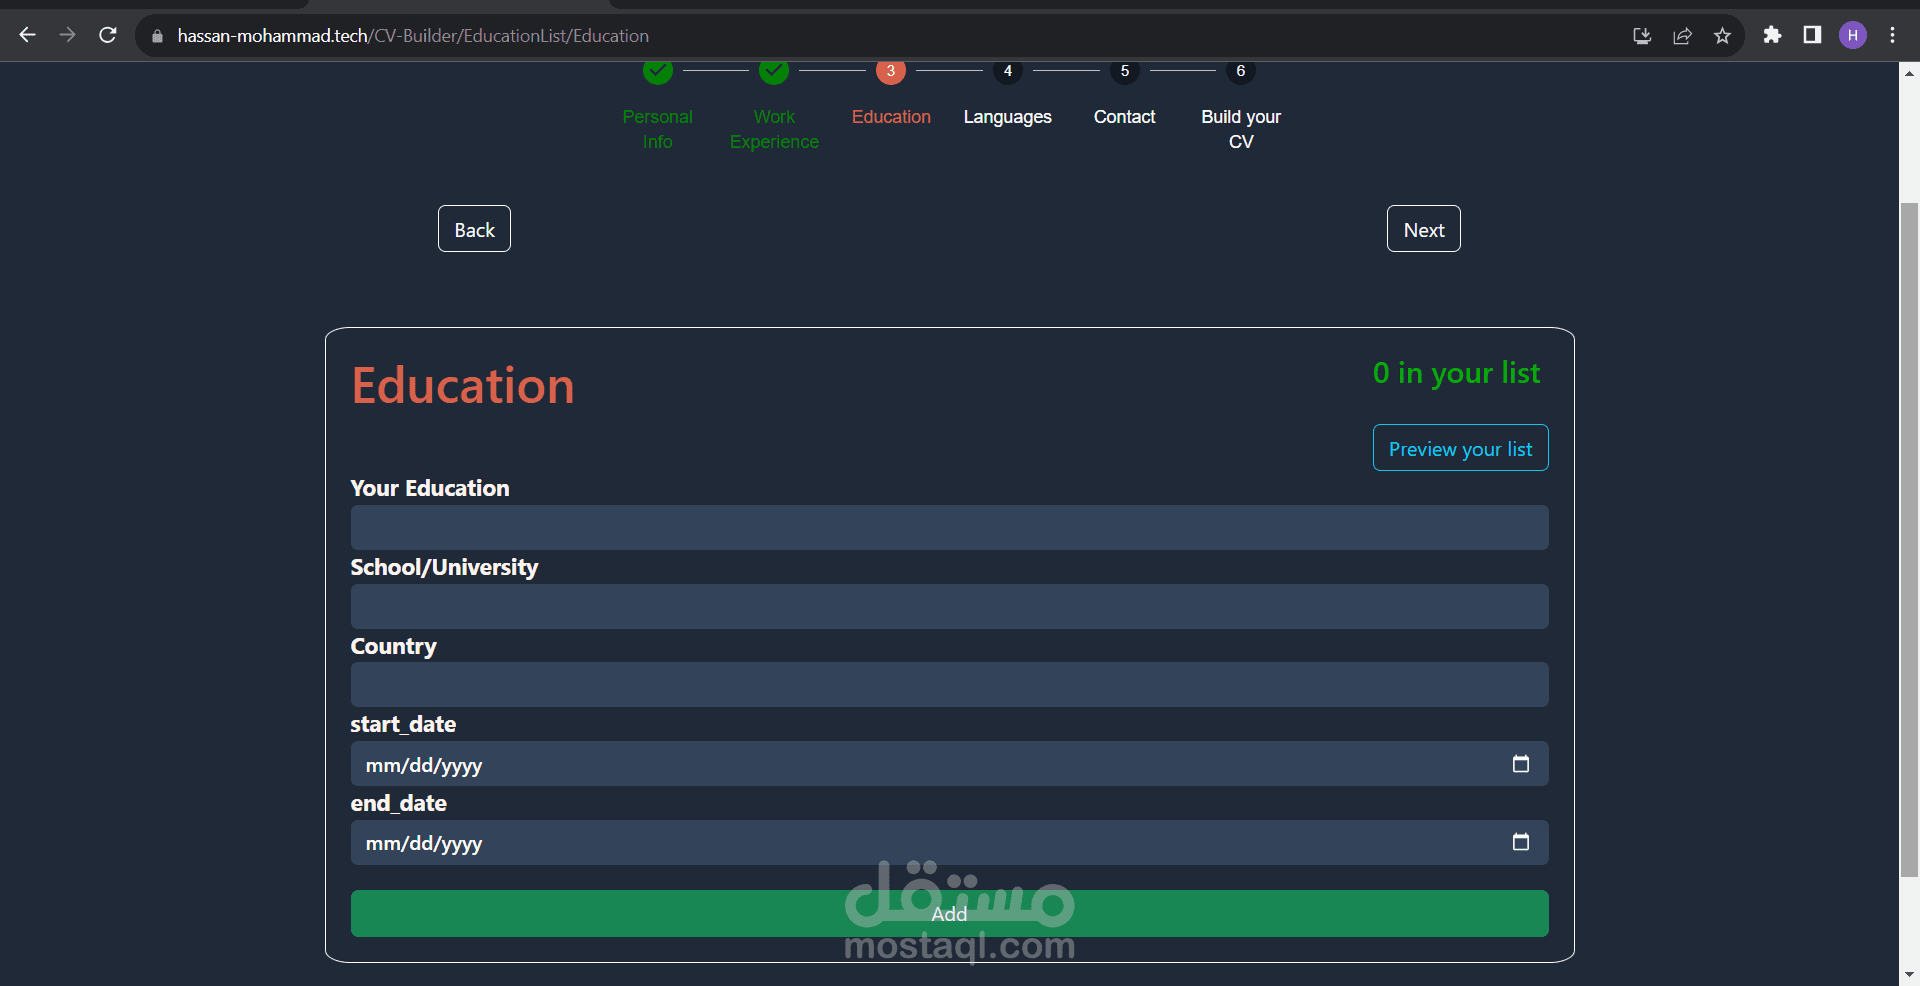Click your profile avatar in Chrome
The height and width of the screenshot is (986, 1920).
(x=1853, y=35)
